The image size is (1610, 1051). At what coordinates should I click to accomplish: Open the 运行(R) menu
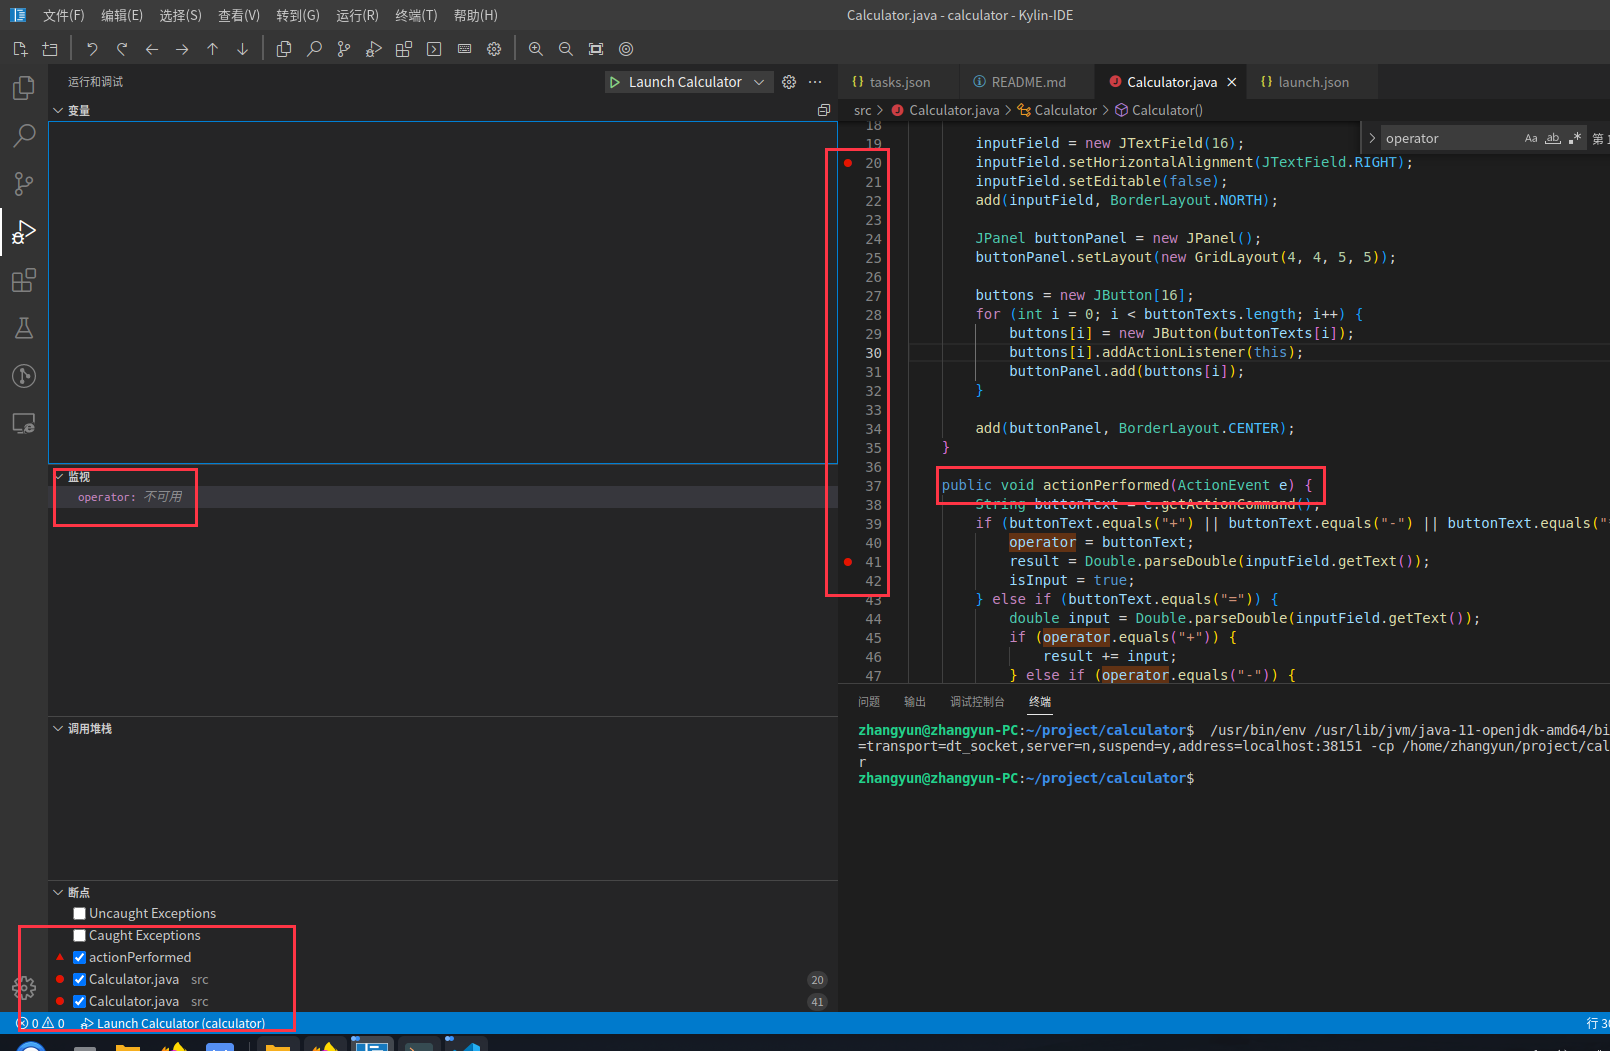click(357, 15)
